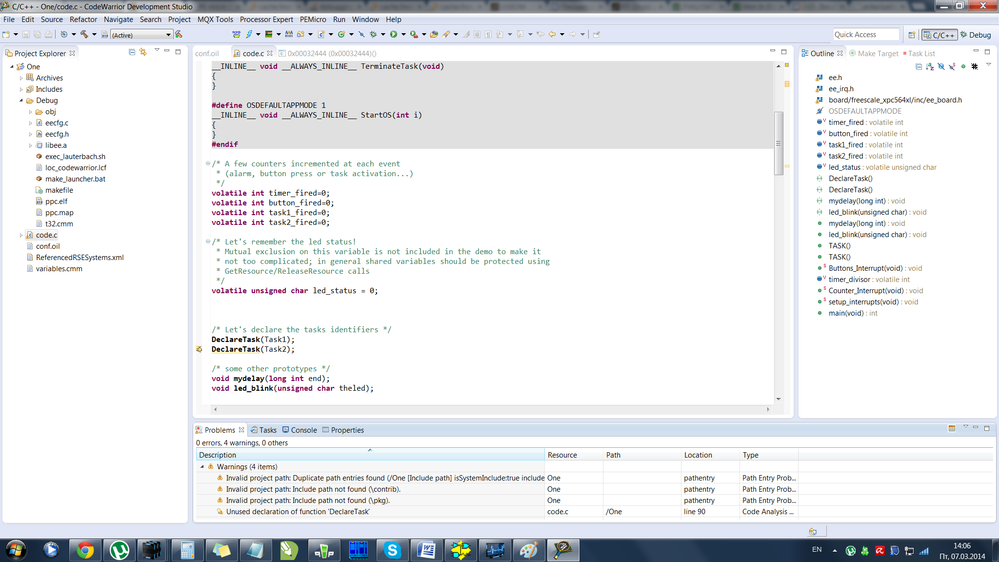The image size is (999, 562).
Task: Open the Properties tab
Action: (x=343, y=430)
